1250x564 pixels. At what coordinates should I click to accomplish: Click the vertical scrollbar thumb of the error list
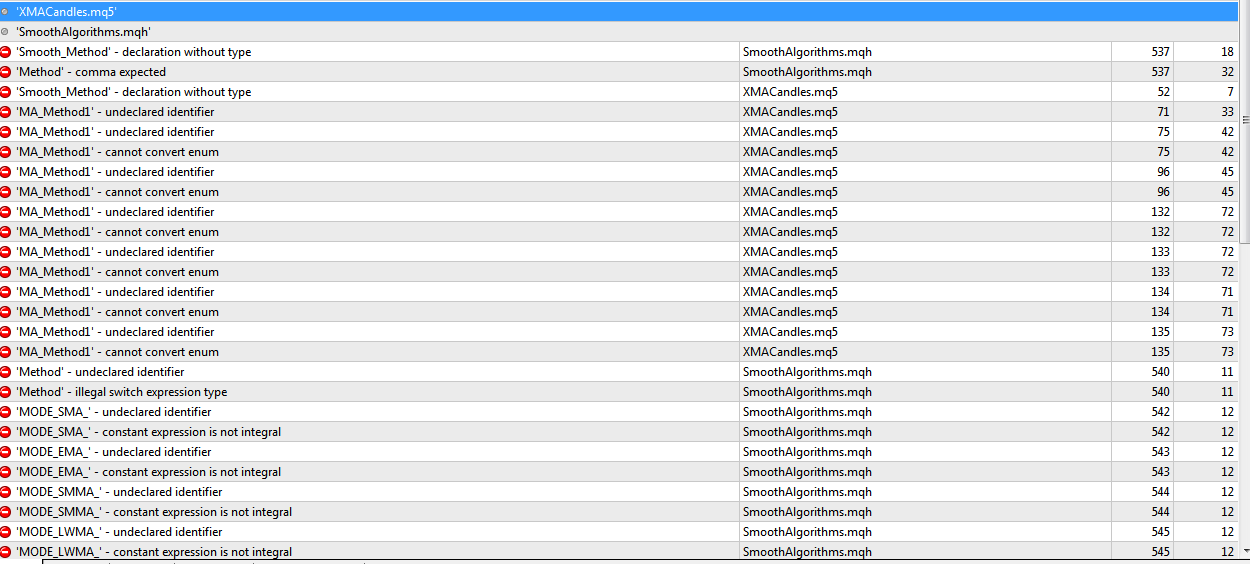[1245, 120]
